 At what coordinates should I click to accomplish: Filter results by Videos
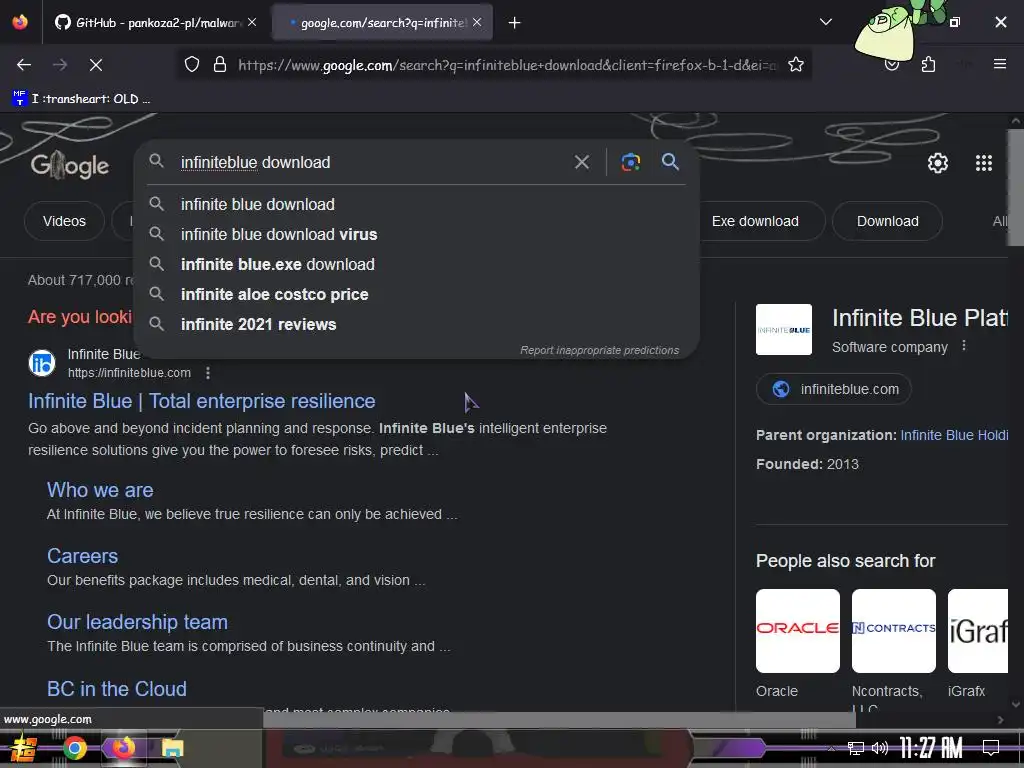click(x=64, y=221)
